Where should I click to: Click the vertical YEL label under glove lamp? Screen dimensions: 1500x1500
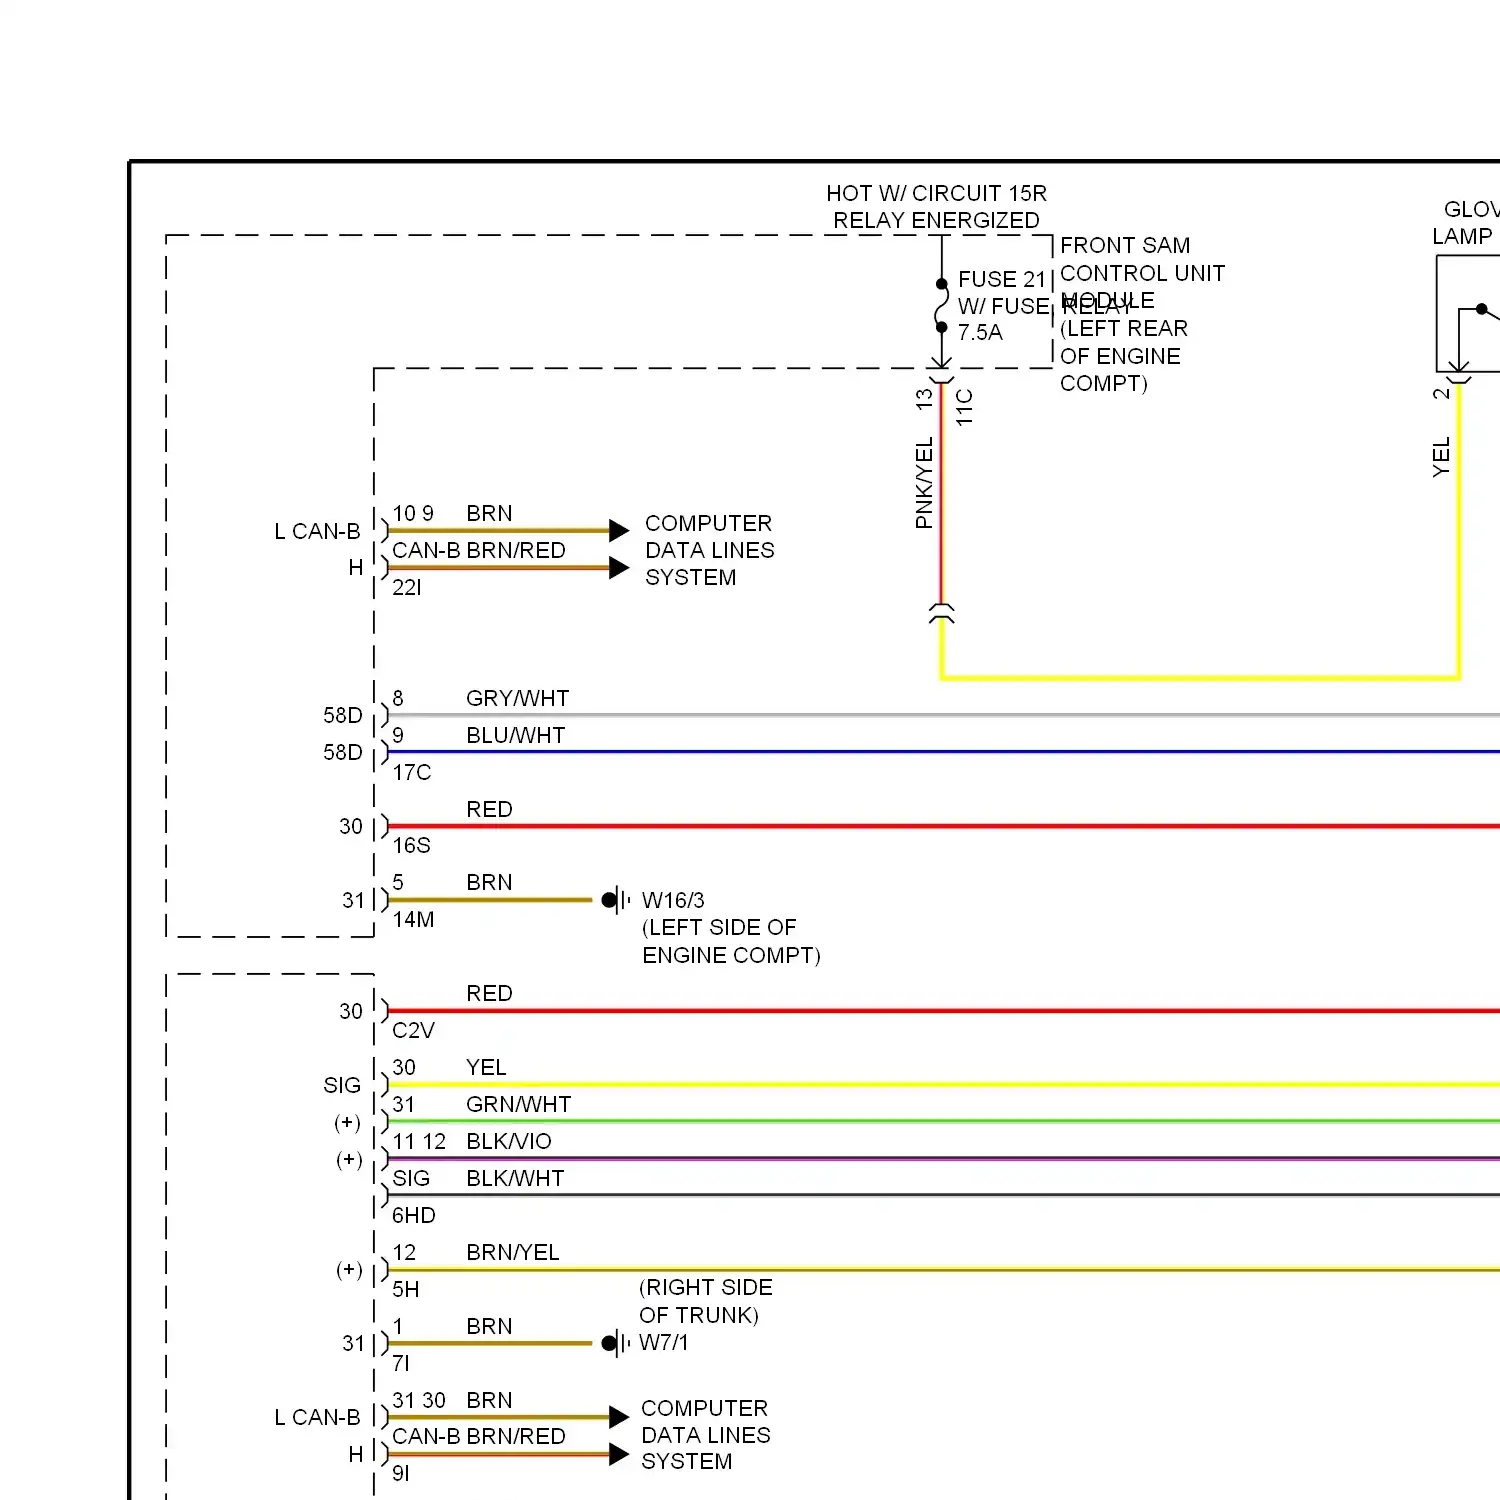pyautogui.click(x=1441, y=457)
